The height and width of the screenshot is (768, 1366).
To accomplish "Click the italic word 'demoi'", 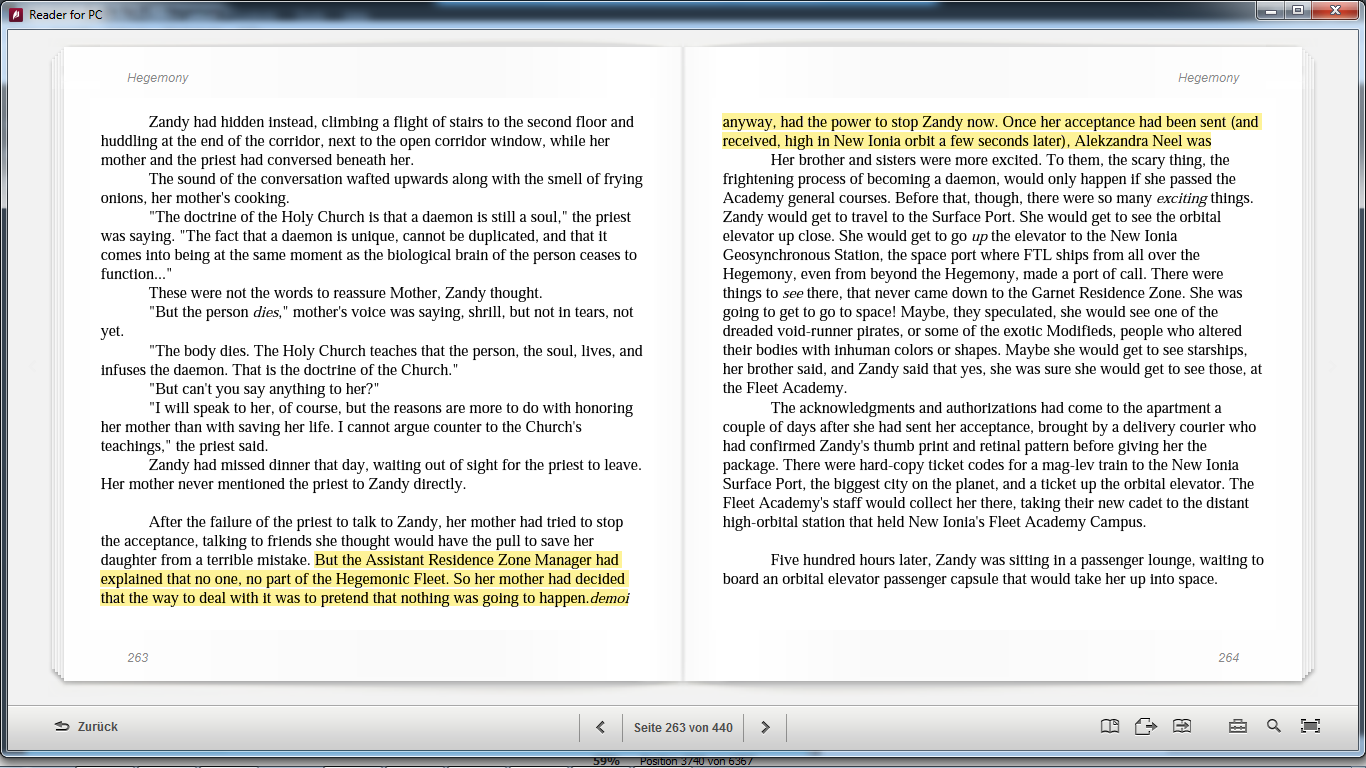I will tap(609, 599).
